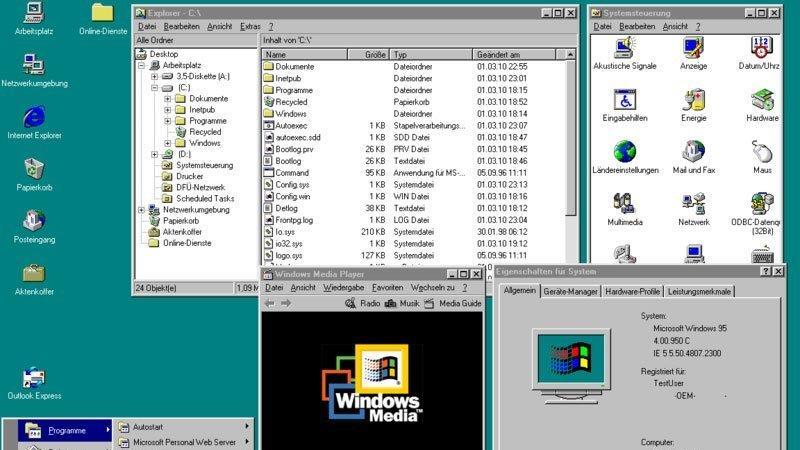Open Favoriten menu in Media Player

(x=387, y=288)
